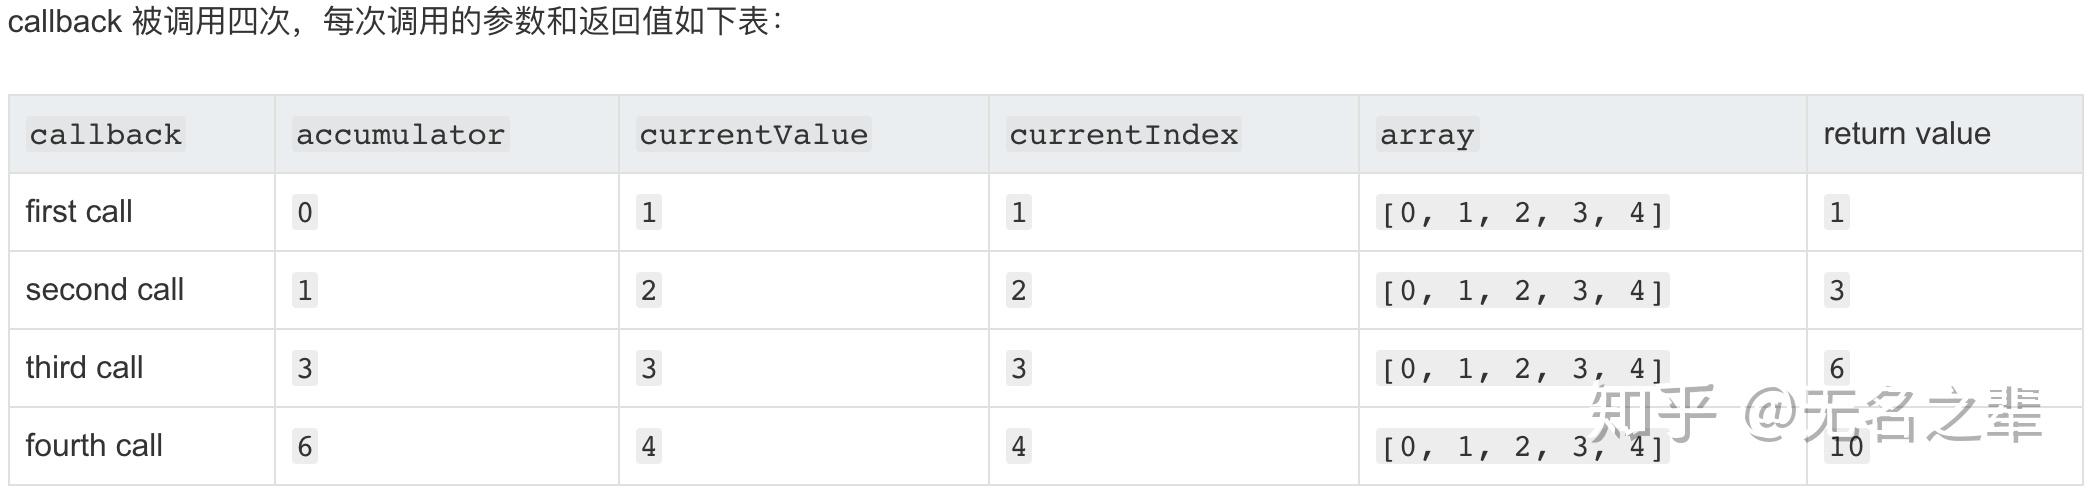Viewport: 2096px width, 498px height.
Task: Click the return value column header
Action: (1906, 134)
